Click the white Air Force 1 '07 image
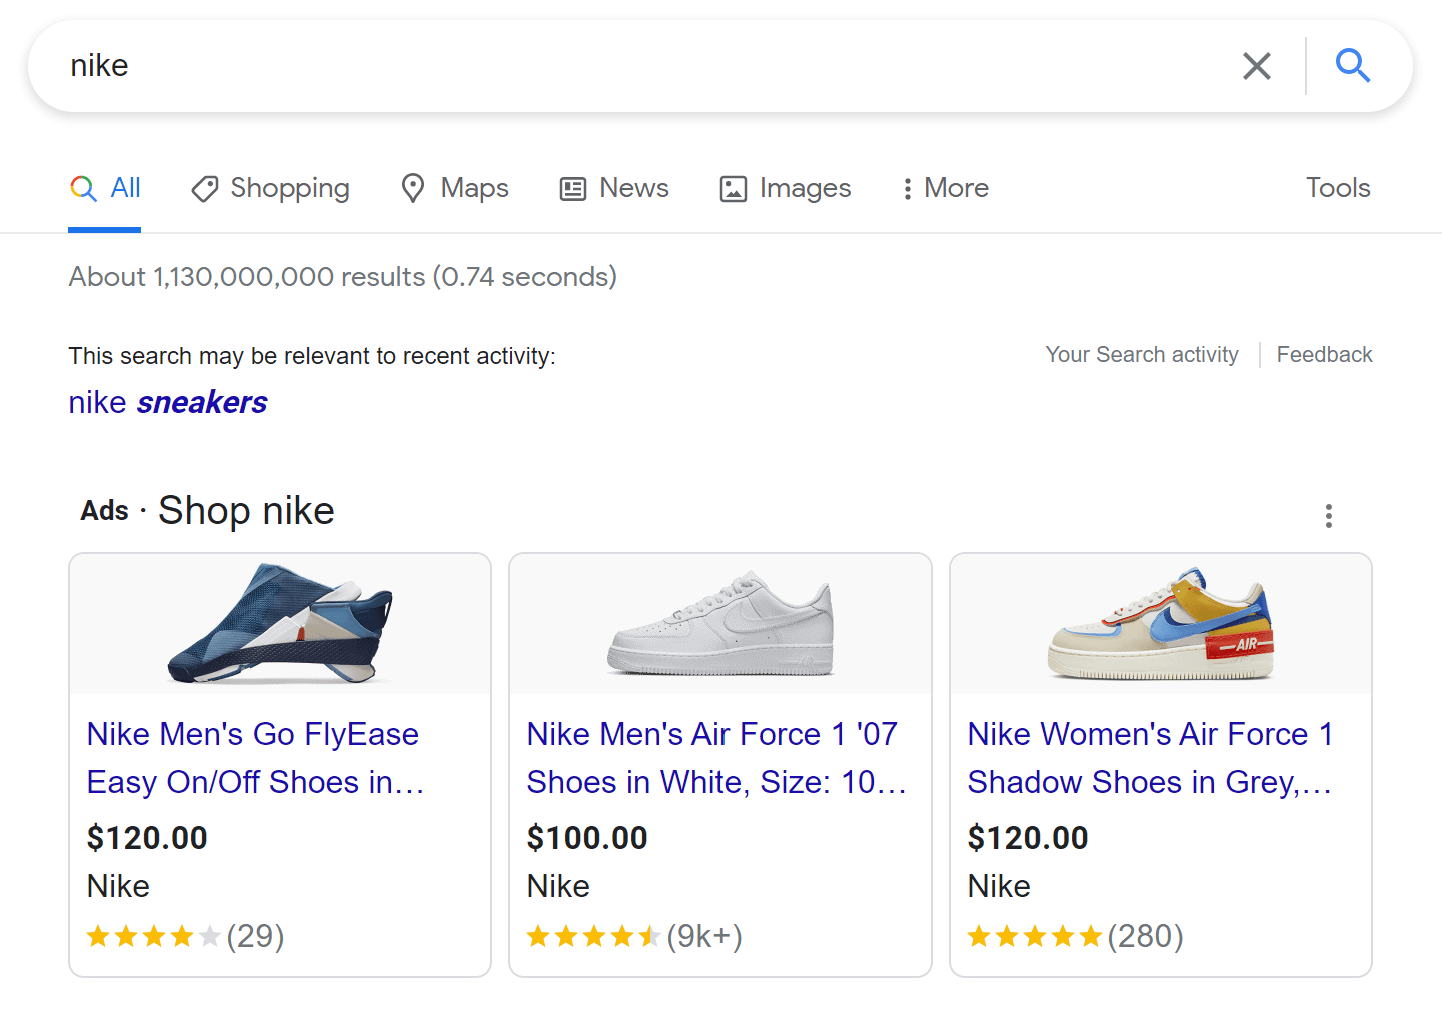This screenshot has height=1014, width=1442. [720, 623]
